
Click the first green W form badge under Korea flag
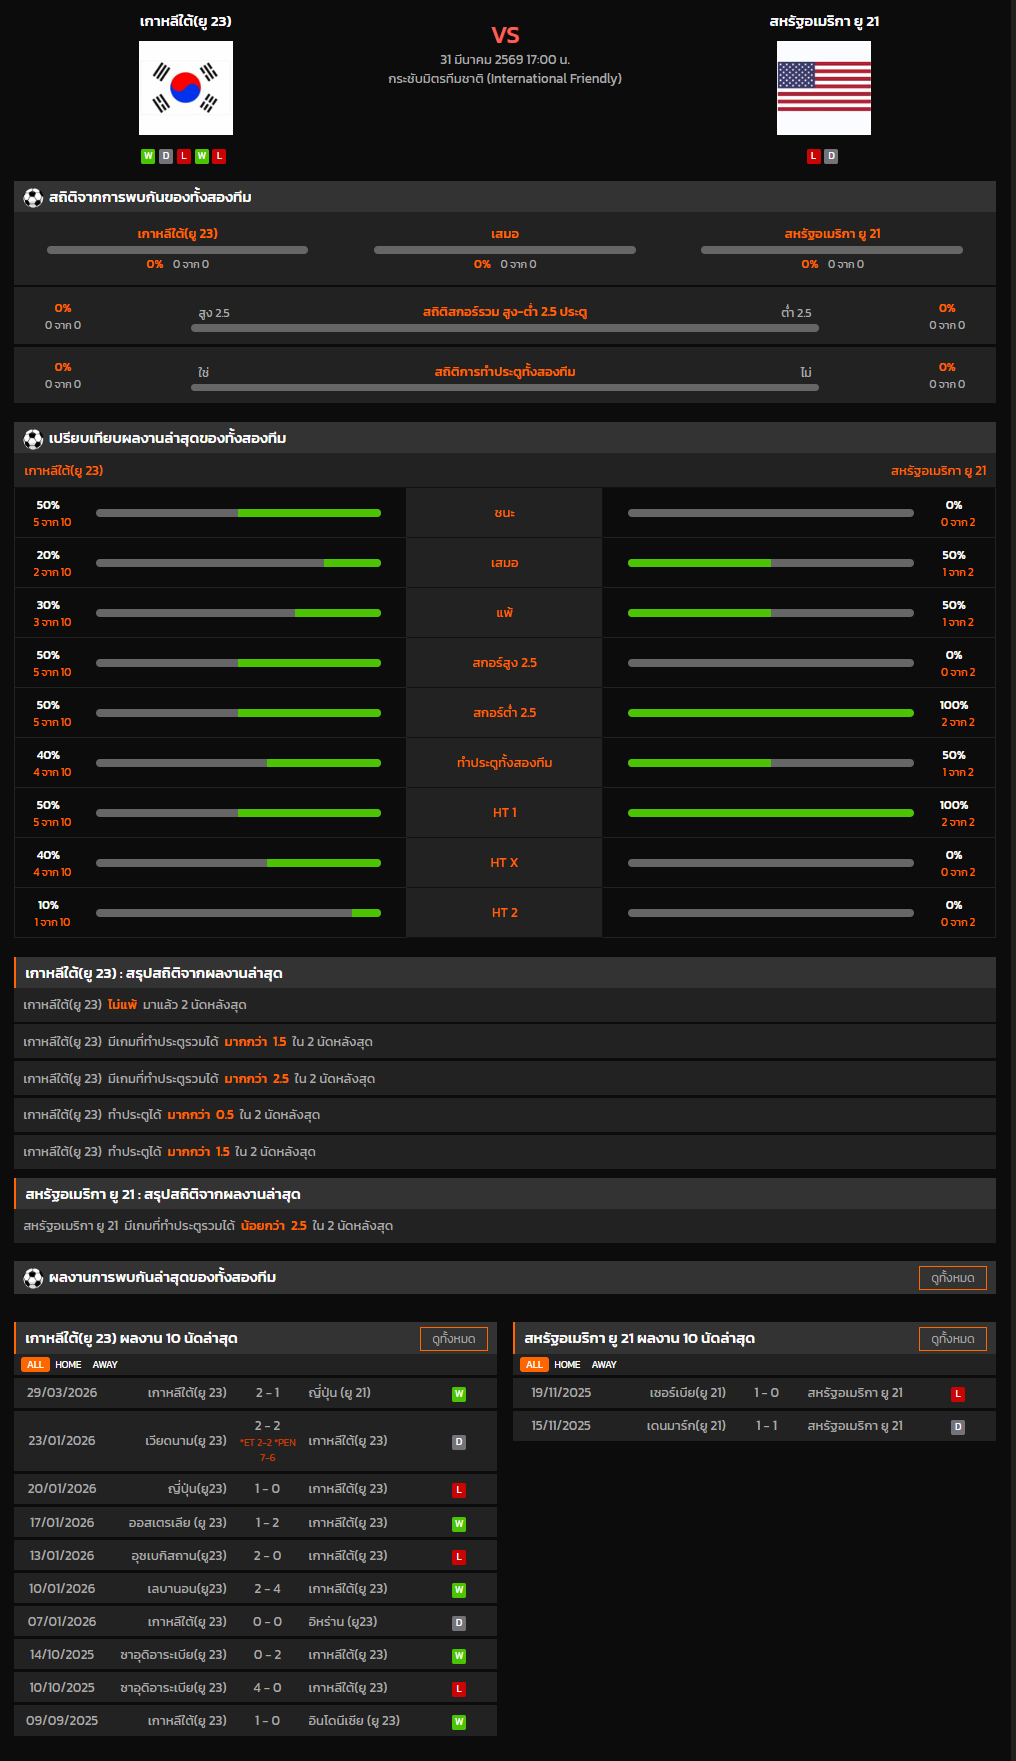click(x=148, y=156)
